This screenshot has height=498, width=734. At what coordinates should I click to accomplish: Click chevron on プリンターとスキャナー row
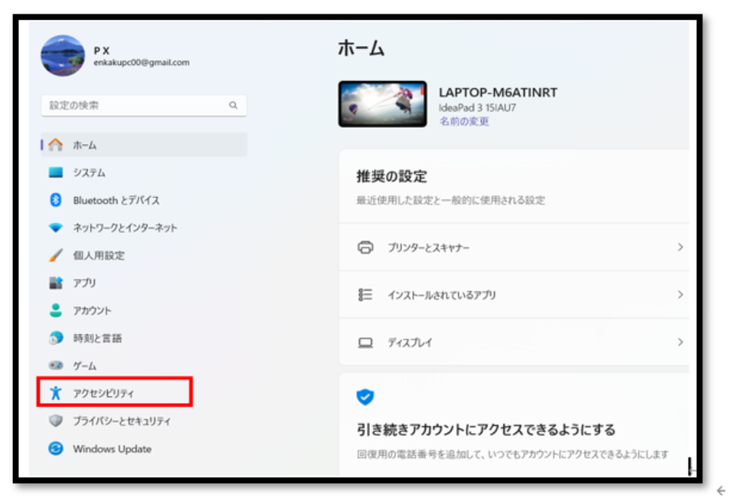pos(680,247)
